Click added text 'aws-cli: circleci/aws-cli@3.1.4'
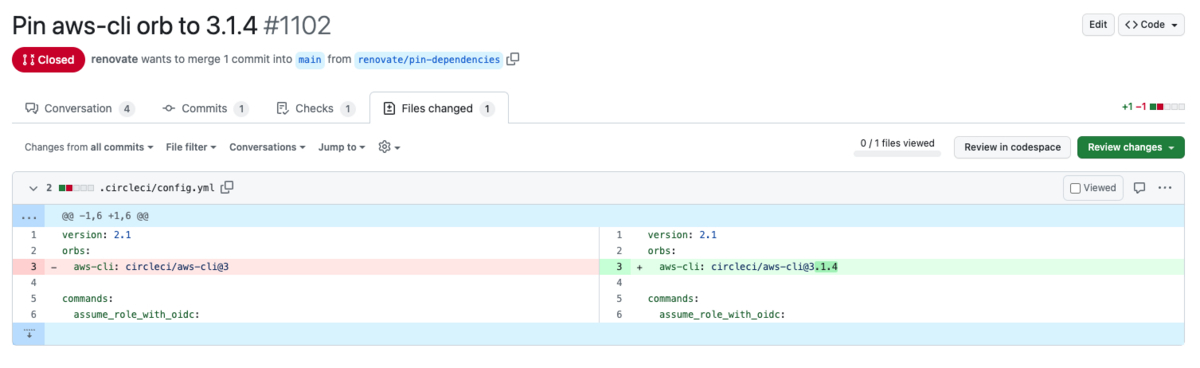The image size is (1200, 368). [x=748, y=267]
